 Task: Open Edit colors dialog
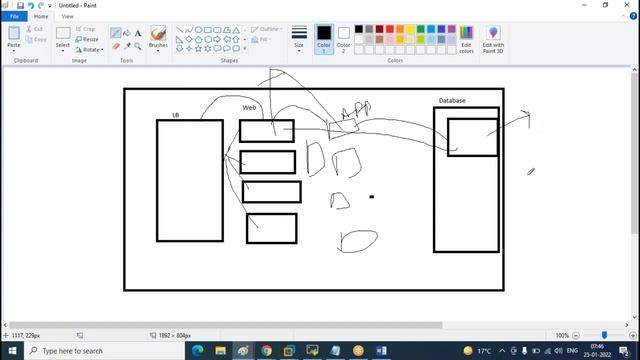click(467, 39)
